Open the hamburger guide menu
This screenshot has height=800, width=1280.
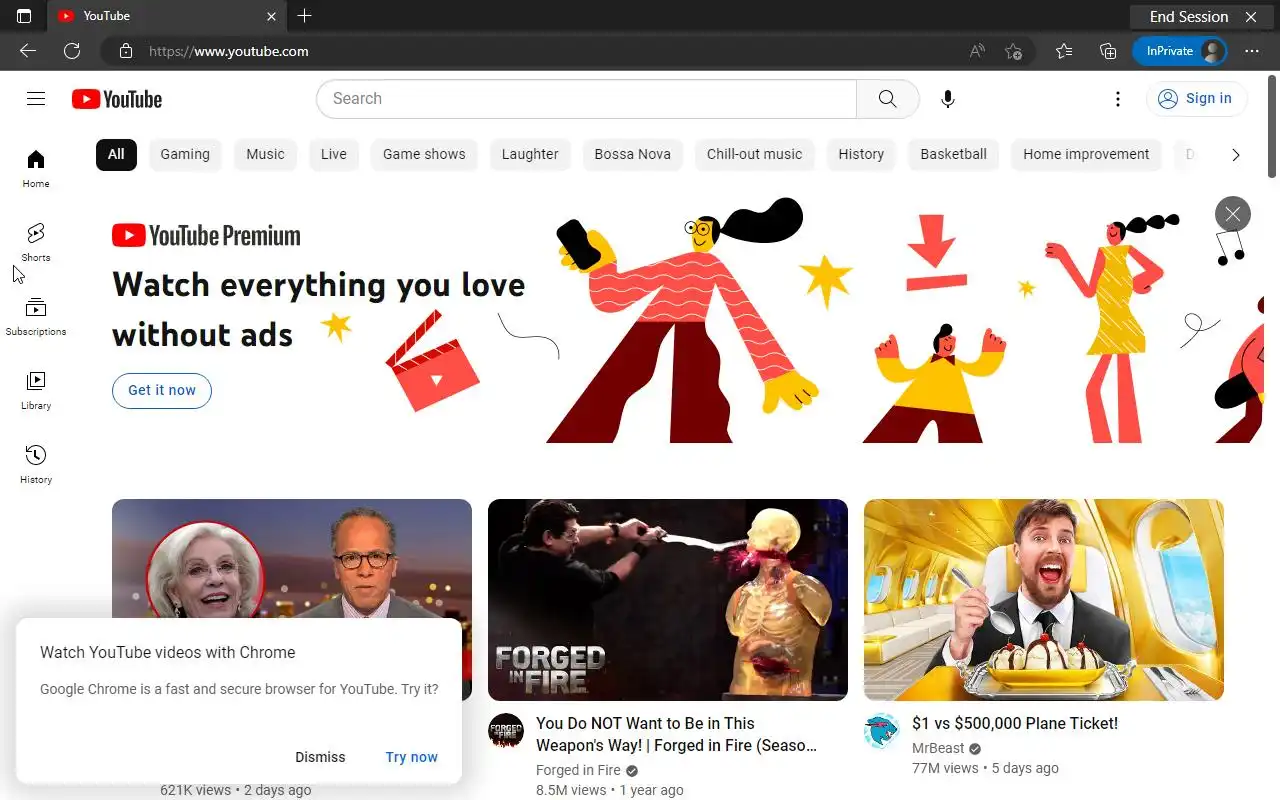[x=36, y=98]
